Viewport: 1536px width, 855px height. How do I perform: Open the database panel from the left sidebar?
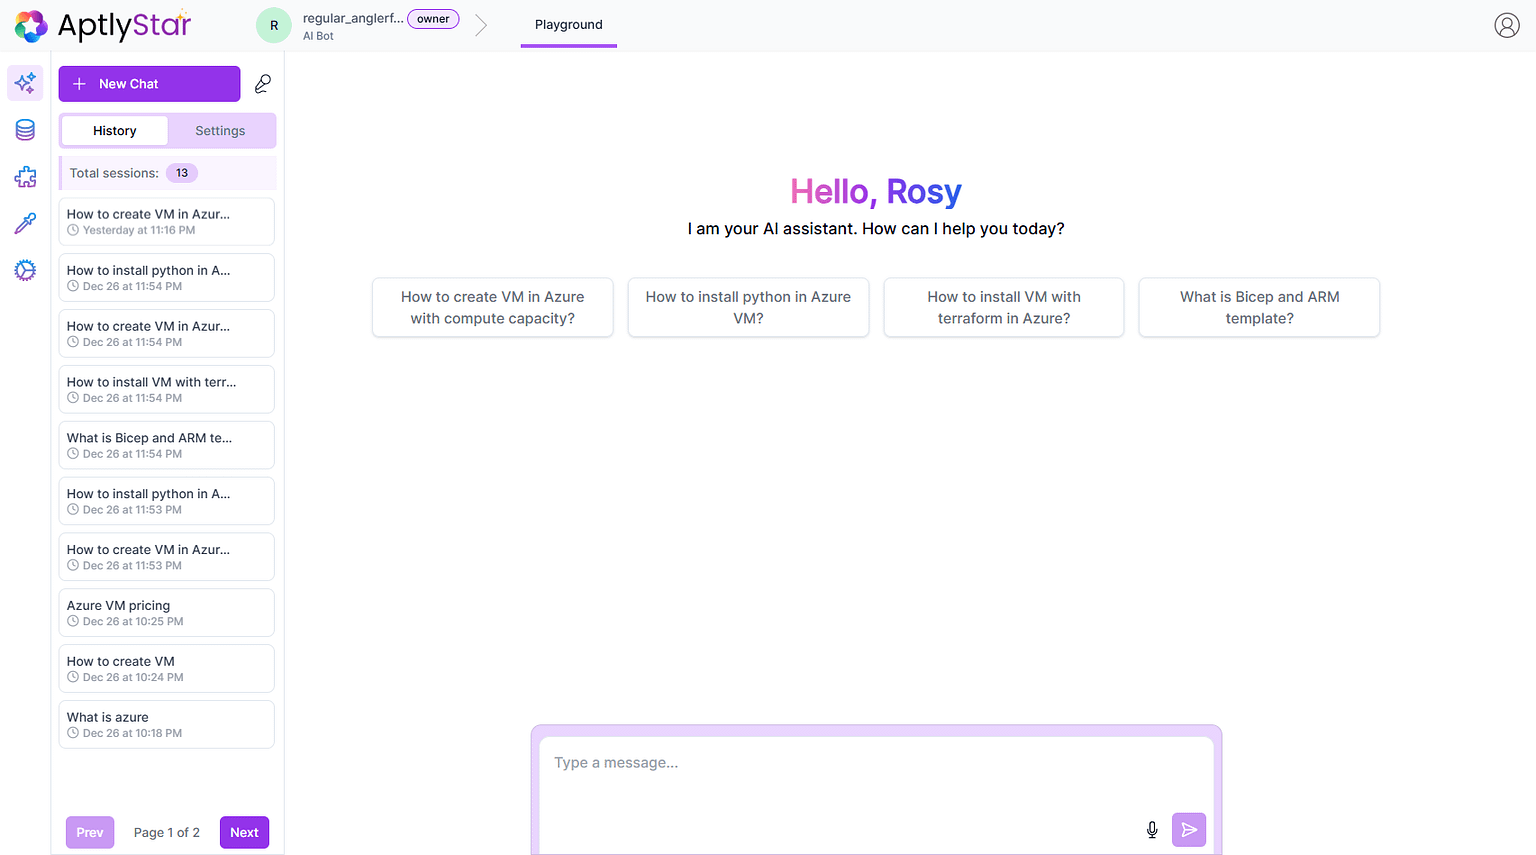pos(24,129)
